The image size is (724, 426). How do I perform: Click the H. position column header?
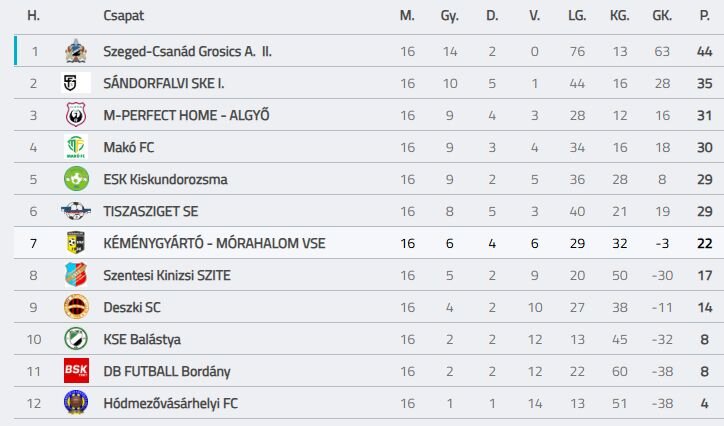pyautogui.click(x=33, y=15)
